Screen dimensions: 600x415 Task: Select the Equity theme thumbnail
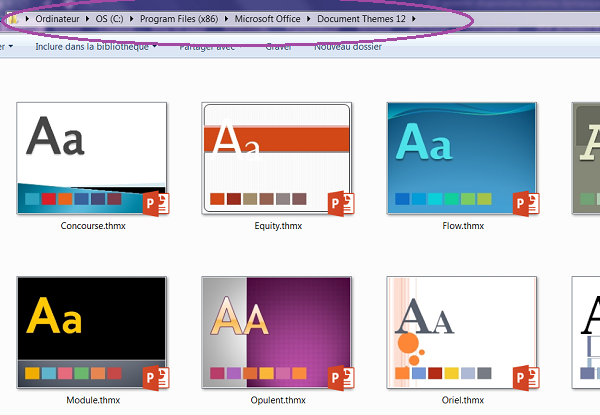(277, 158)
